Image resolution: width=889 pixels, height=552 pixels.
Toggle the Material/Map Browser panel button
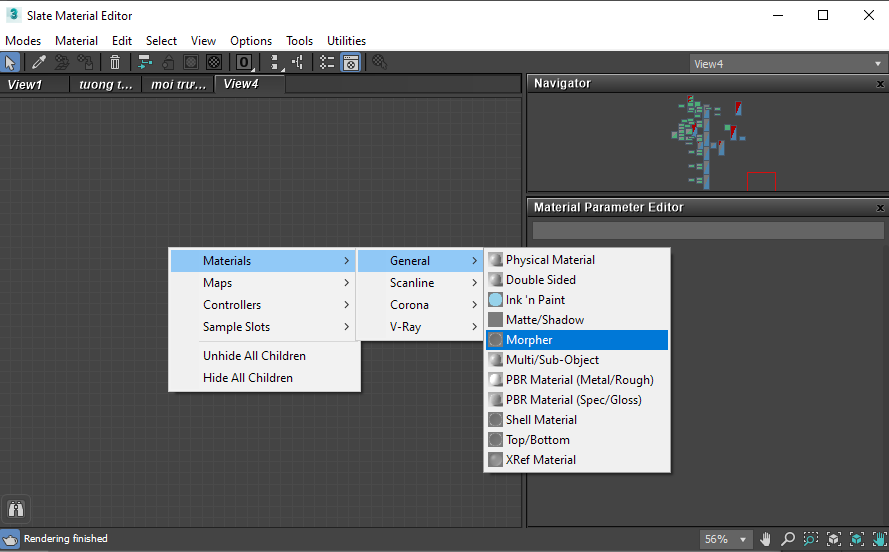[326, 62]
